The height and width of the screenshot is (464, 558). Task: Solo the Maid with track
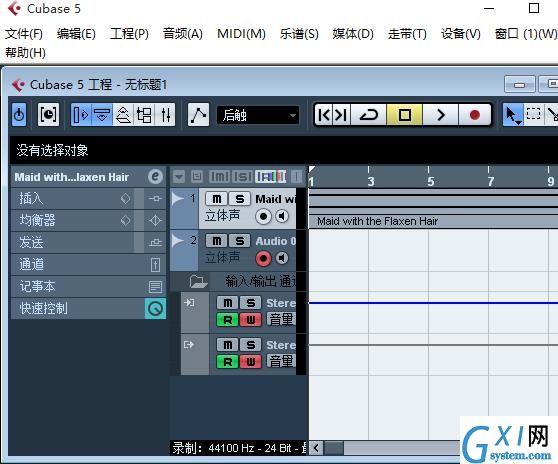click(239, 199)
